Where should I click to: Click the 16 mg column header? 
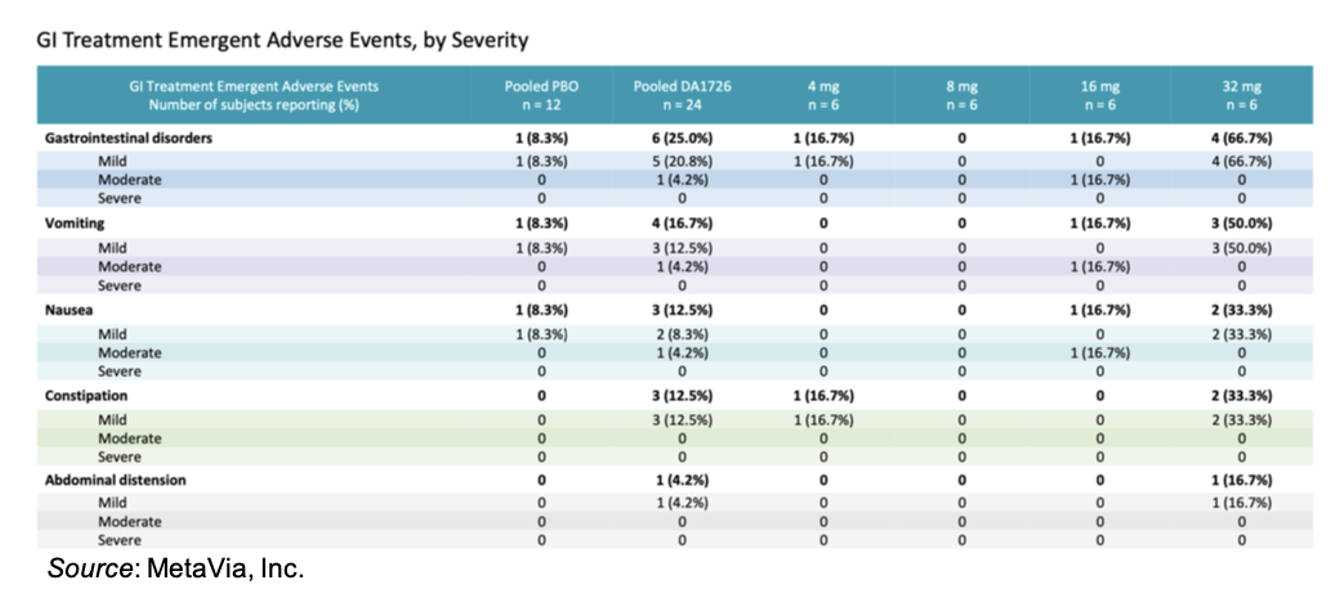1099,95
